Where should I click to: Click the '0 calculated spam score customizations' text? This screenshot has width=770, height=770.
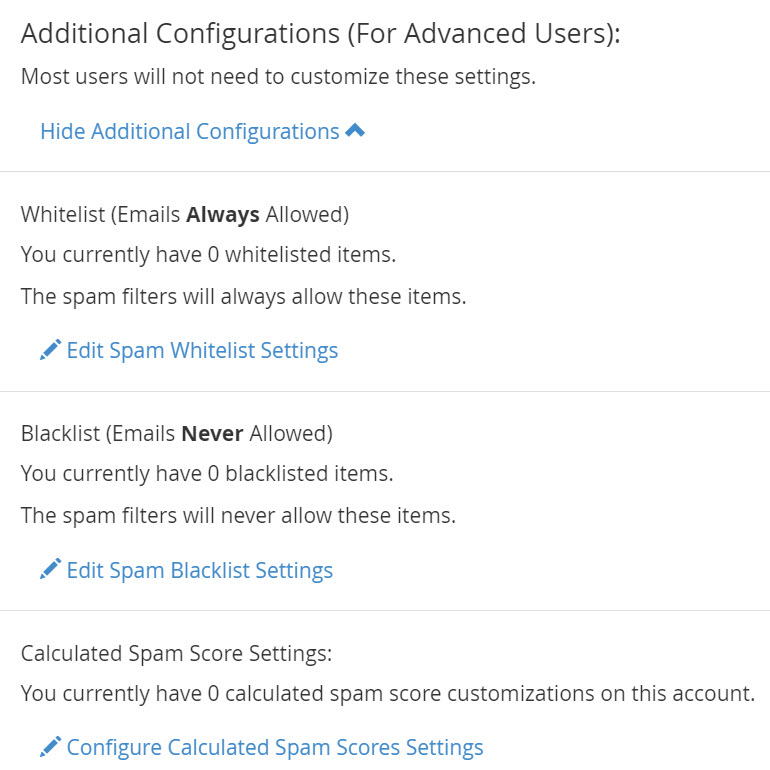pos(387,694)
